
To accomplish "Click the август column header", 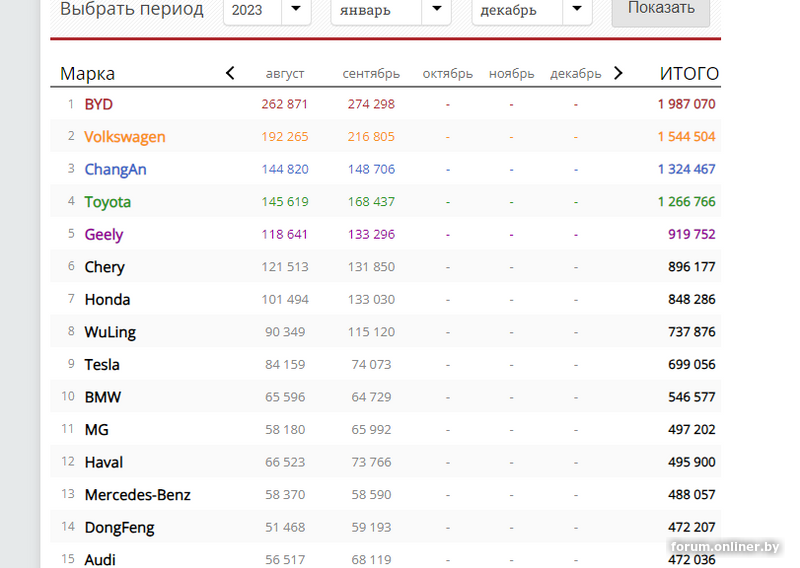I will coord(285,74).
